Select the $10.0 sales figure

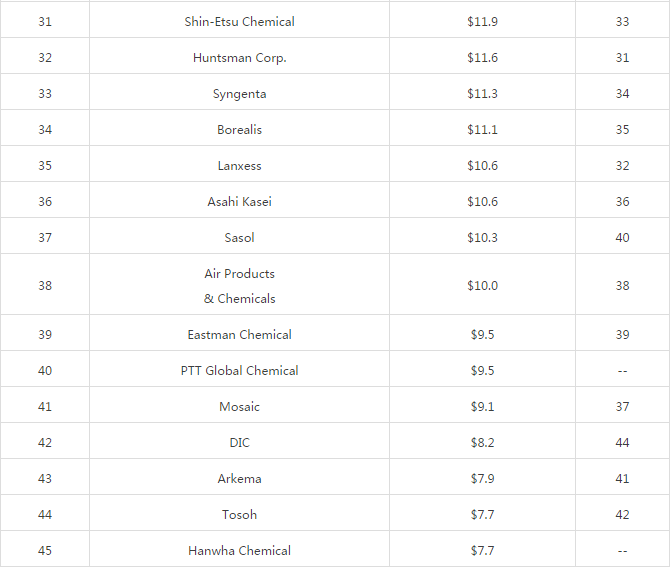tap(482, 286)
